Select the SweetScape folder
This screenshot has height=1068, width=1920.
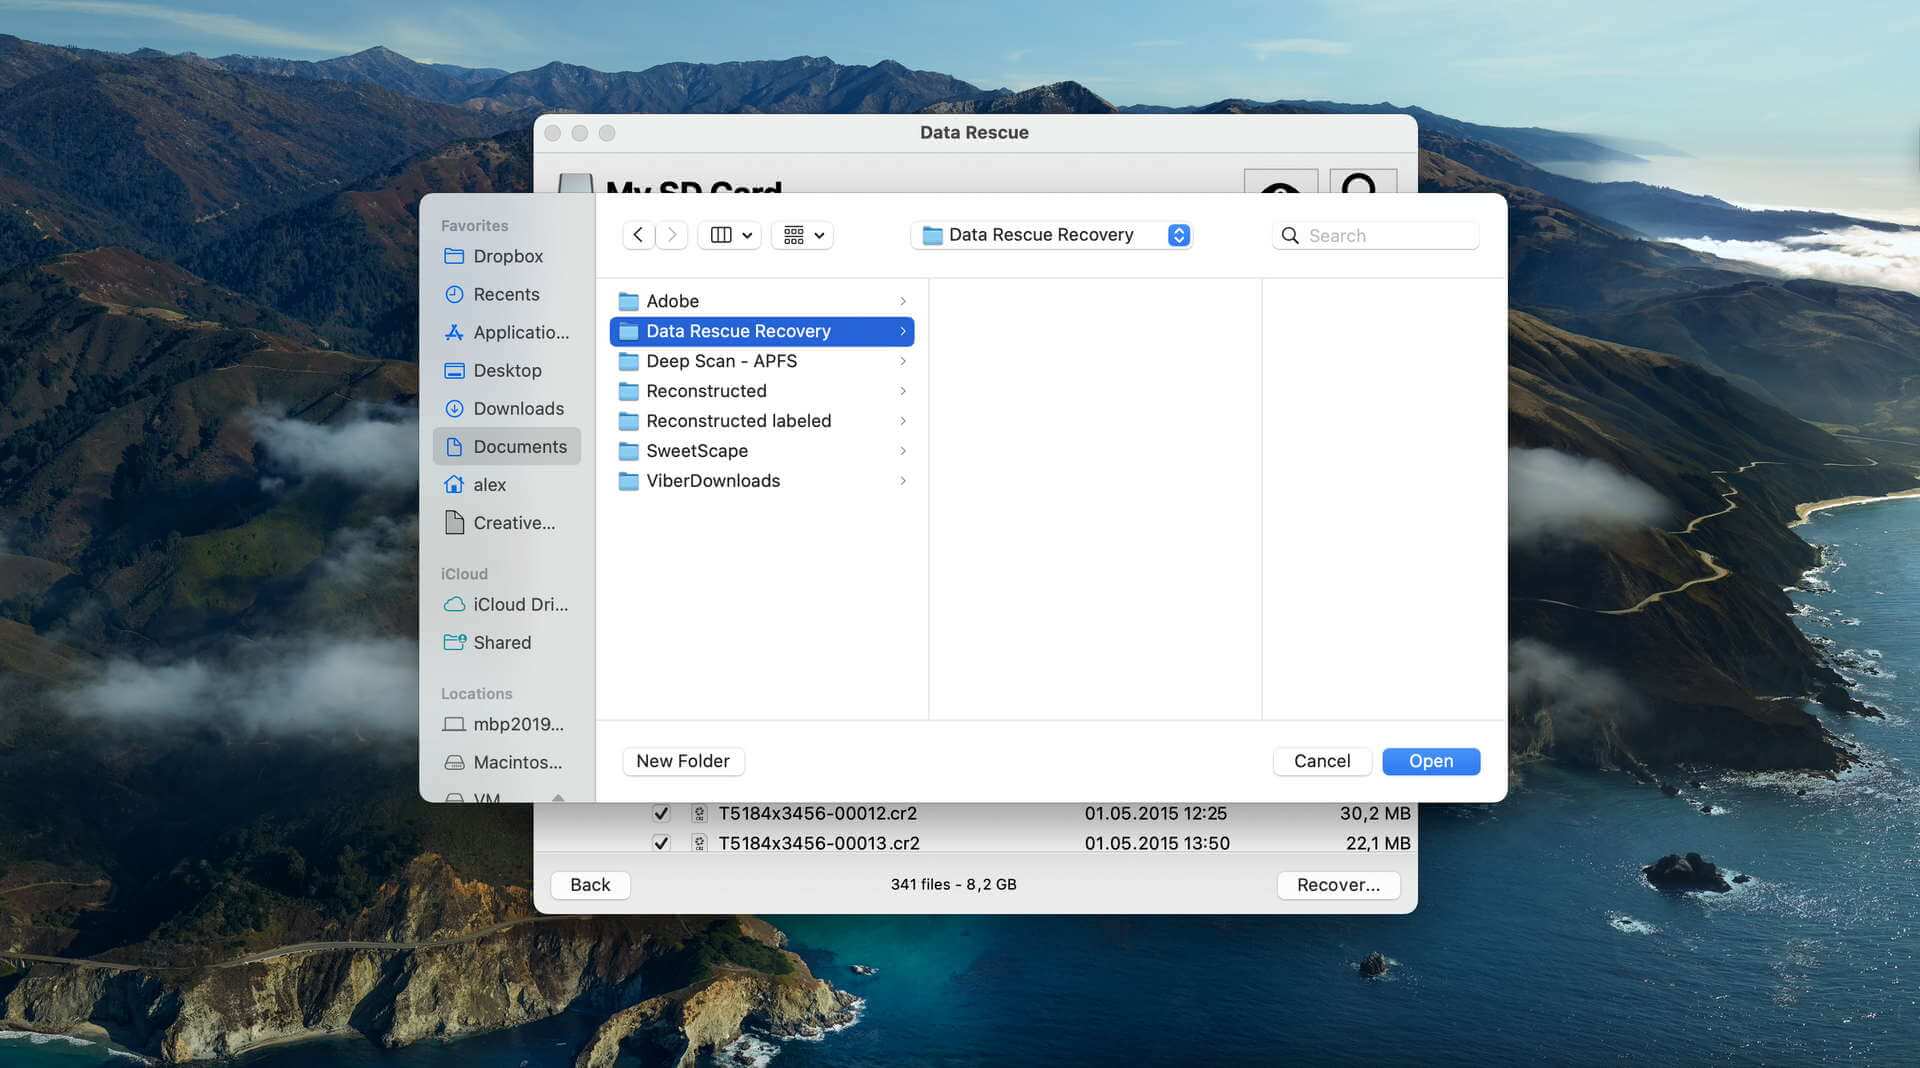pos(762,451)
